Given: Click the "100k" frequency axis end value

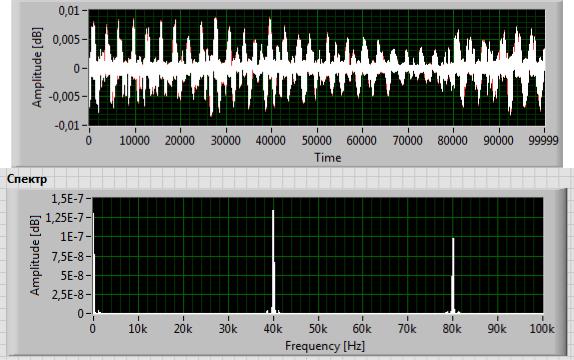Looking at the screenshot, I should pyautogui.click(x=542, y=329).
